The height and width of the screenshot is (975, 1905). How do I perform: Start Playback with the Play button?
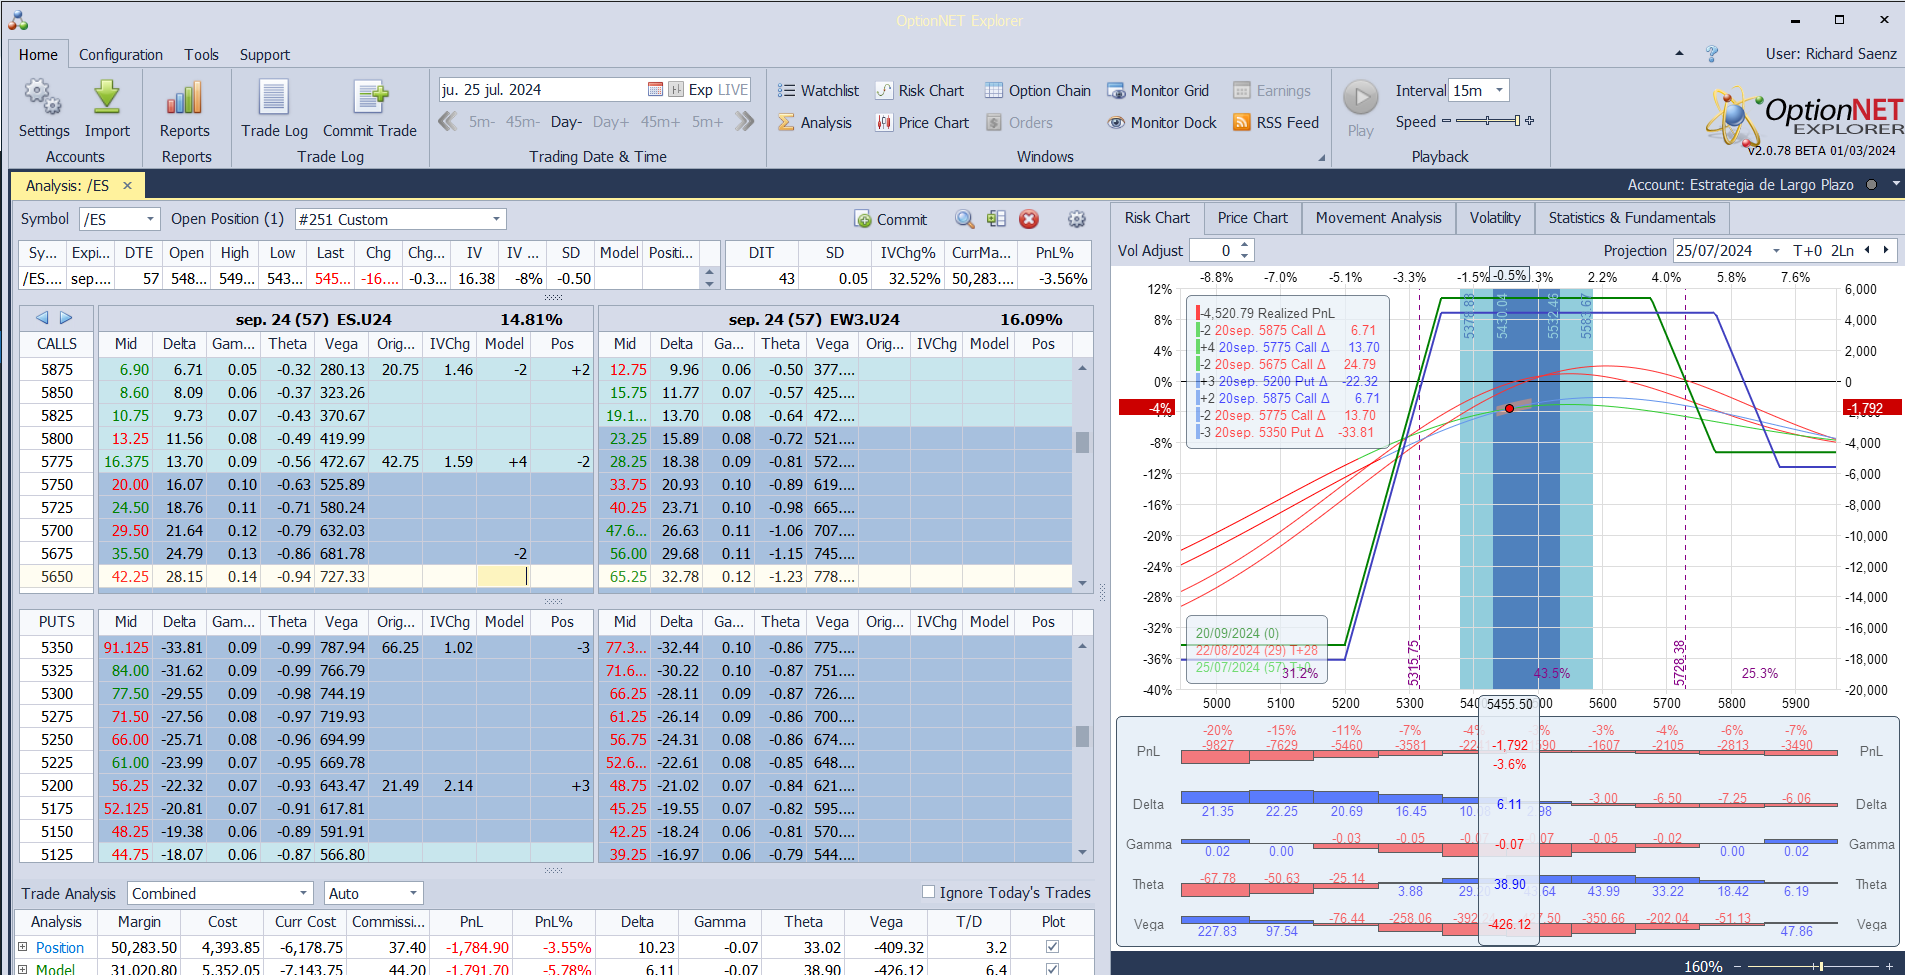tap(1360, 98)
